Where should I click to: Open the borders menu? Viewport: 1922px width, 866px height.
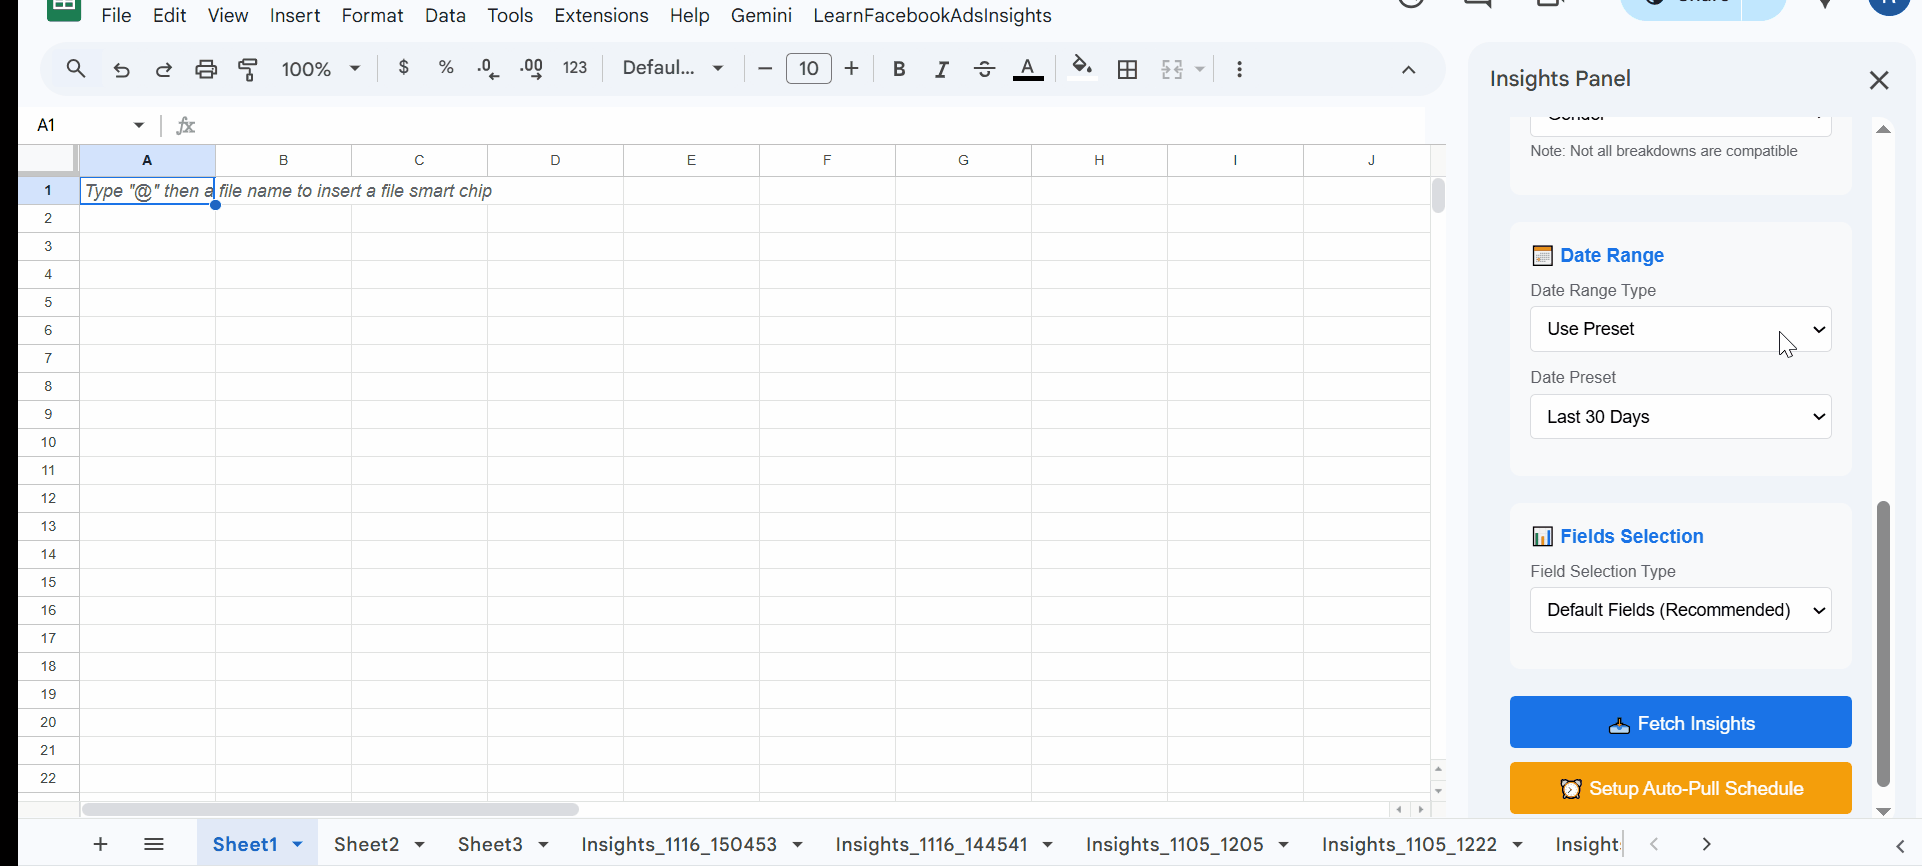point(1128,69)
